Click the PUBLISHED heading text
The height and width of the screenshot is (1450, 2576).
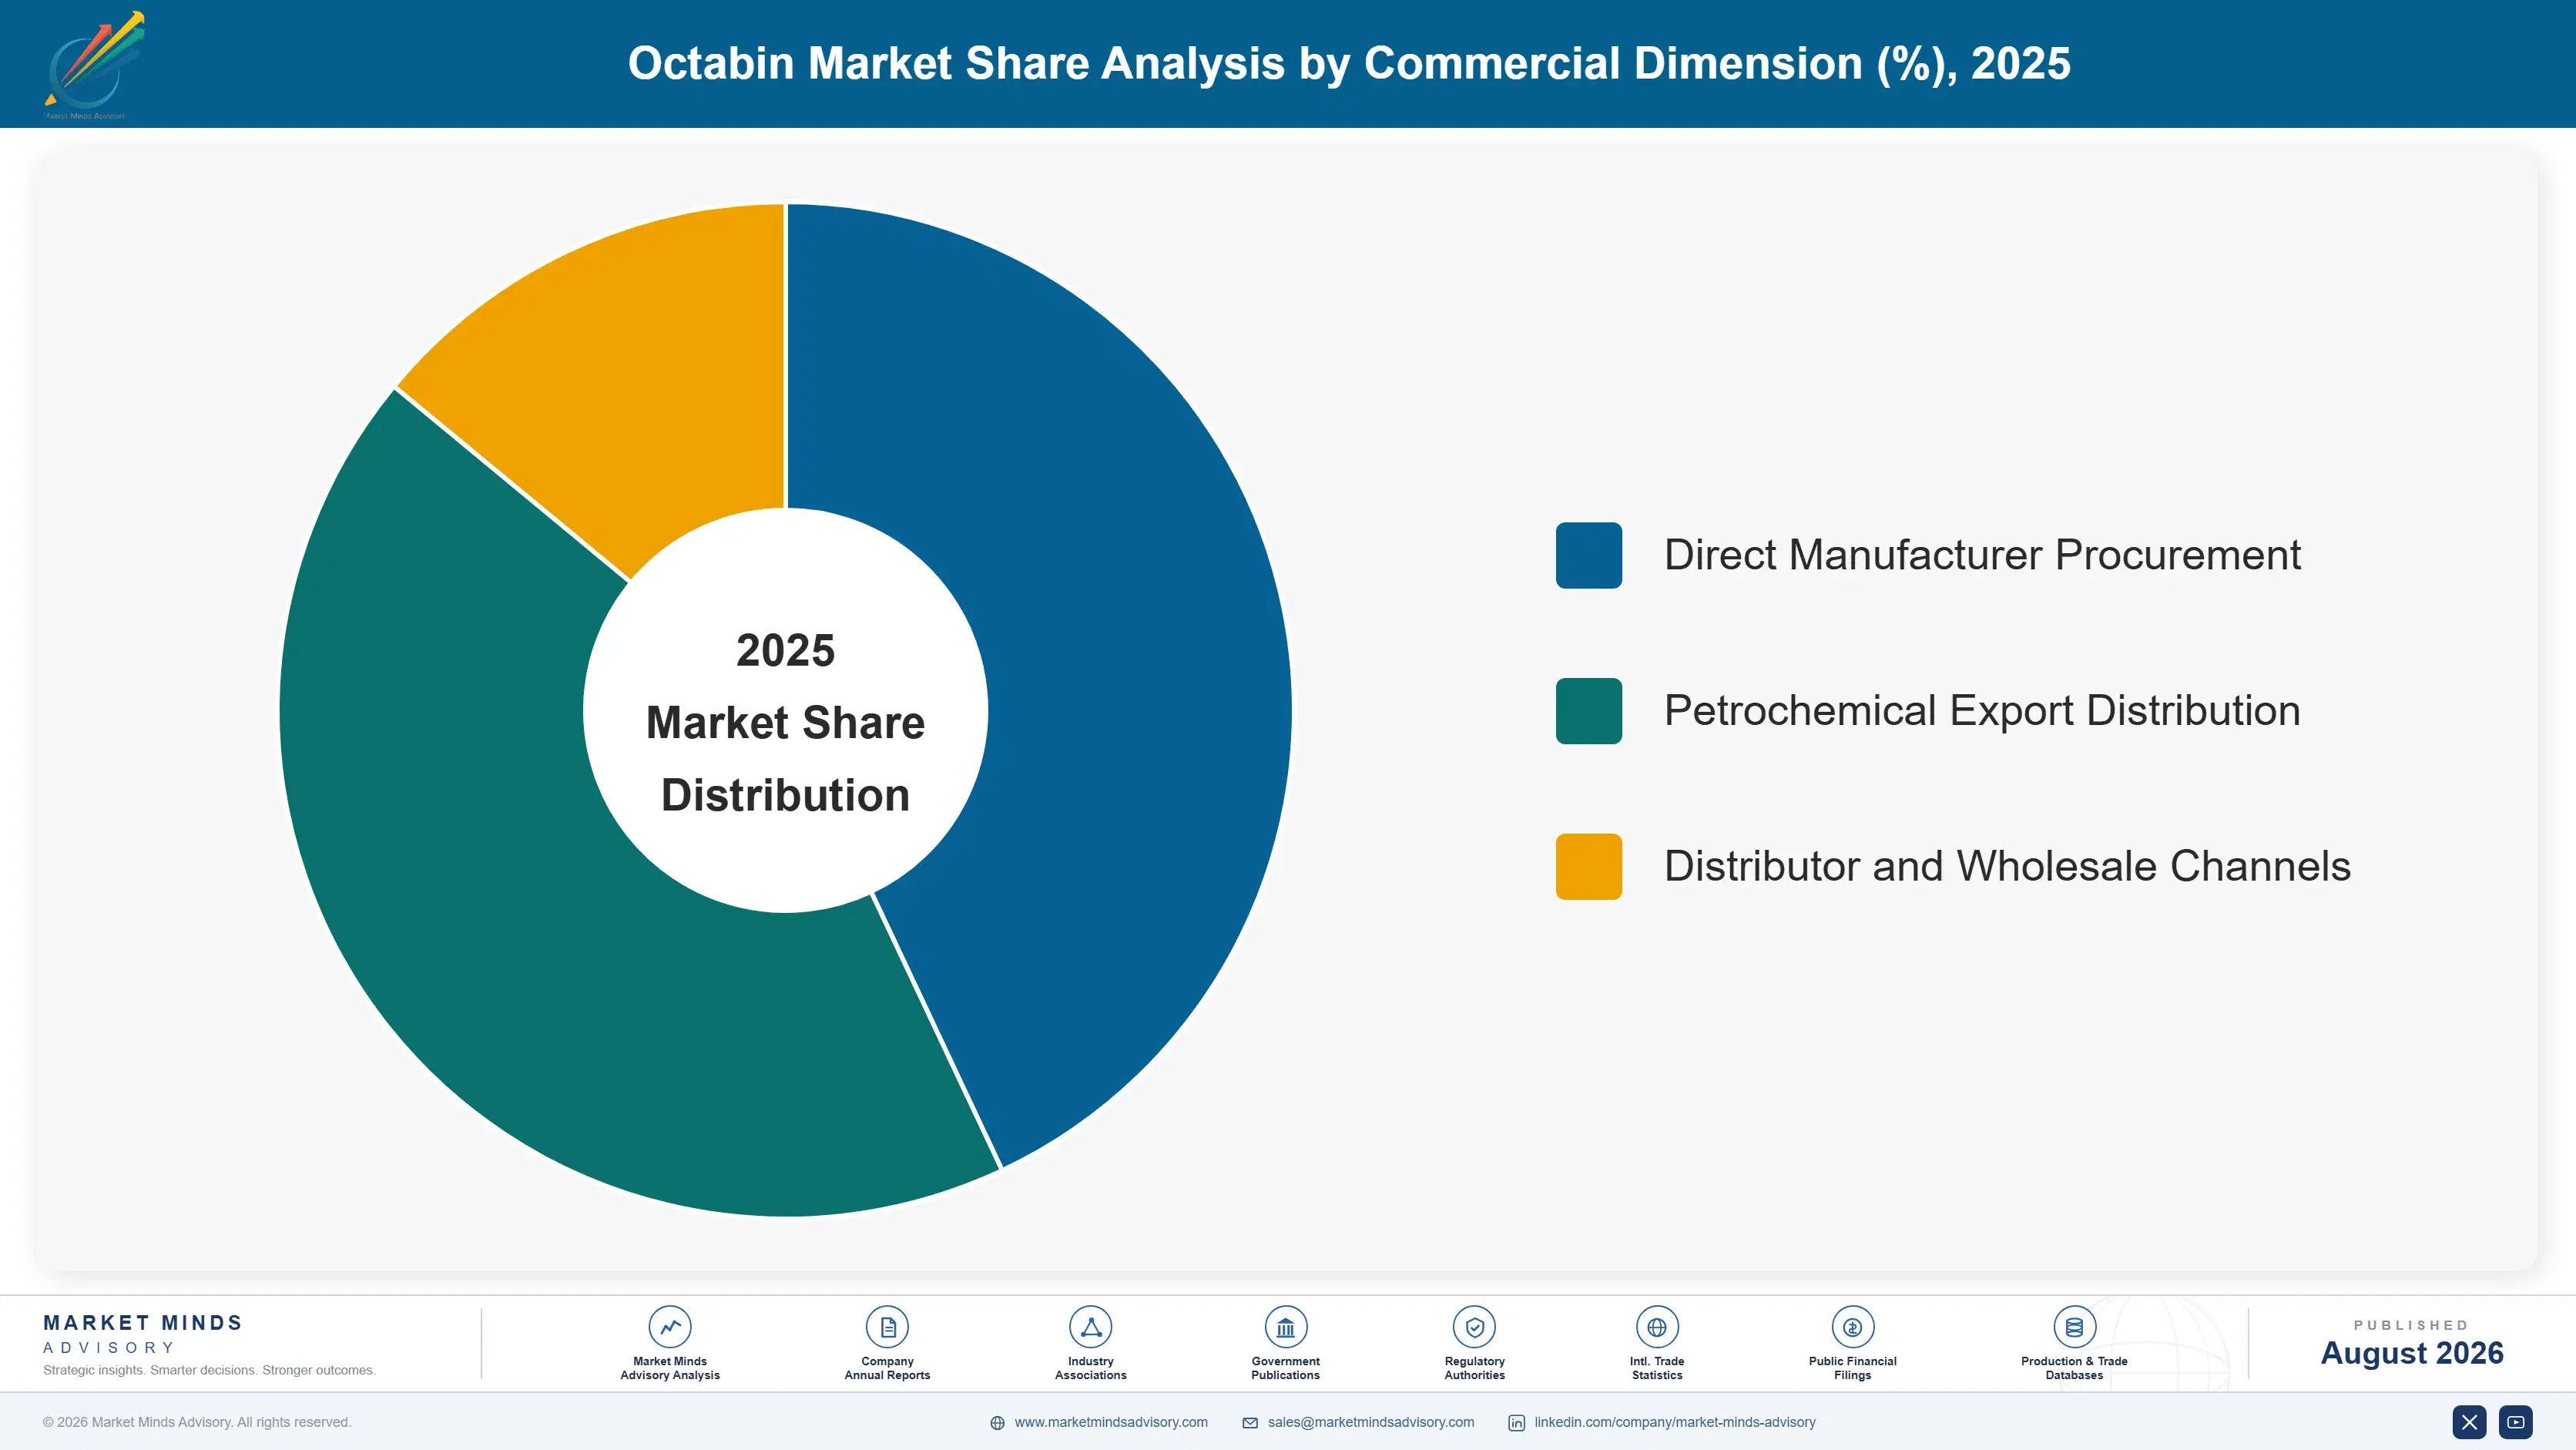(x=2411, y=1325)
